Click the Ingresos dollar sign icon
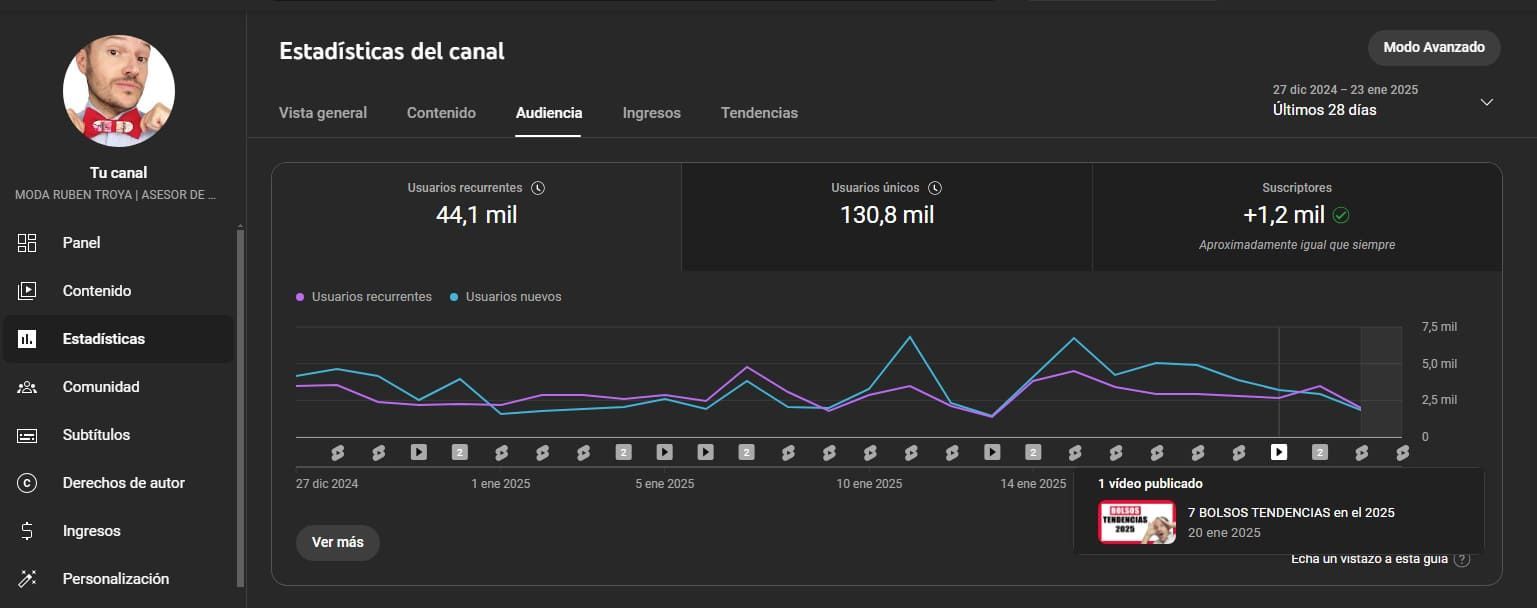This screenshot has height=608, width=1537. tap(27, 531)
